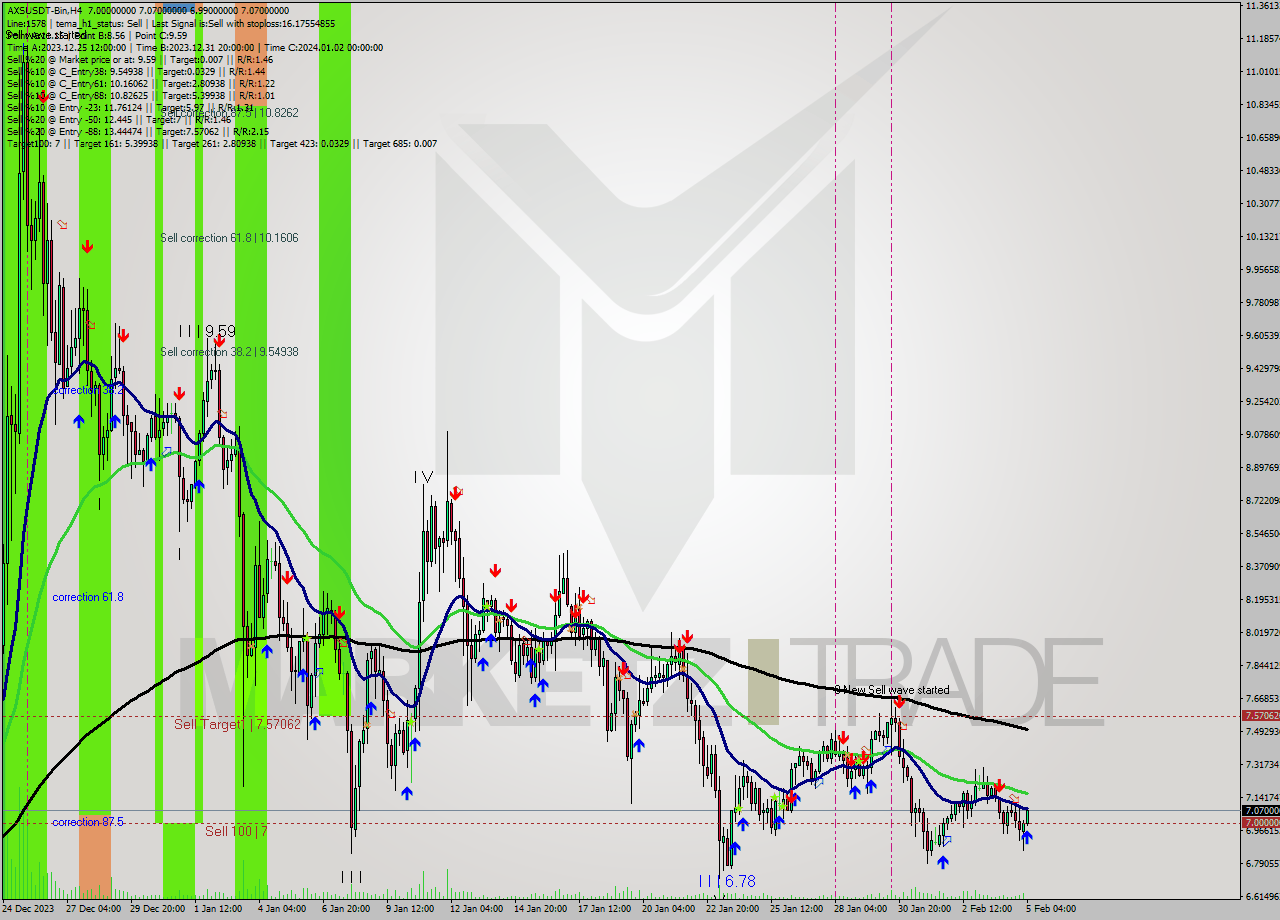Click the 'Sell correction 61.8 | 10.1606' label

229,238
